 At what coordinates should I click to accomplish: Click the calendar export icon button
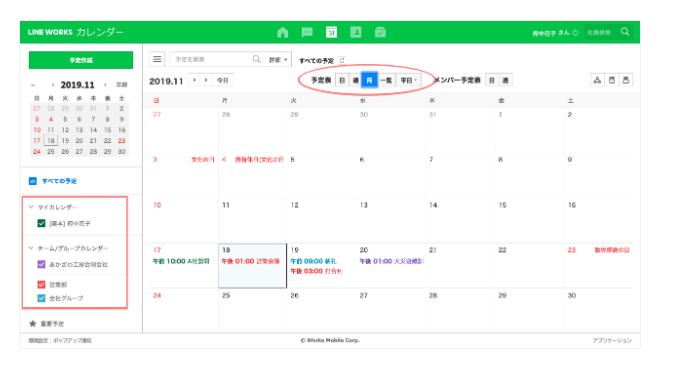(612, 80)
